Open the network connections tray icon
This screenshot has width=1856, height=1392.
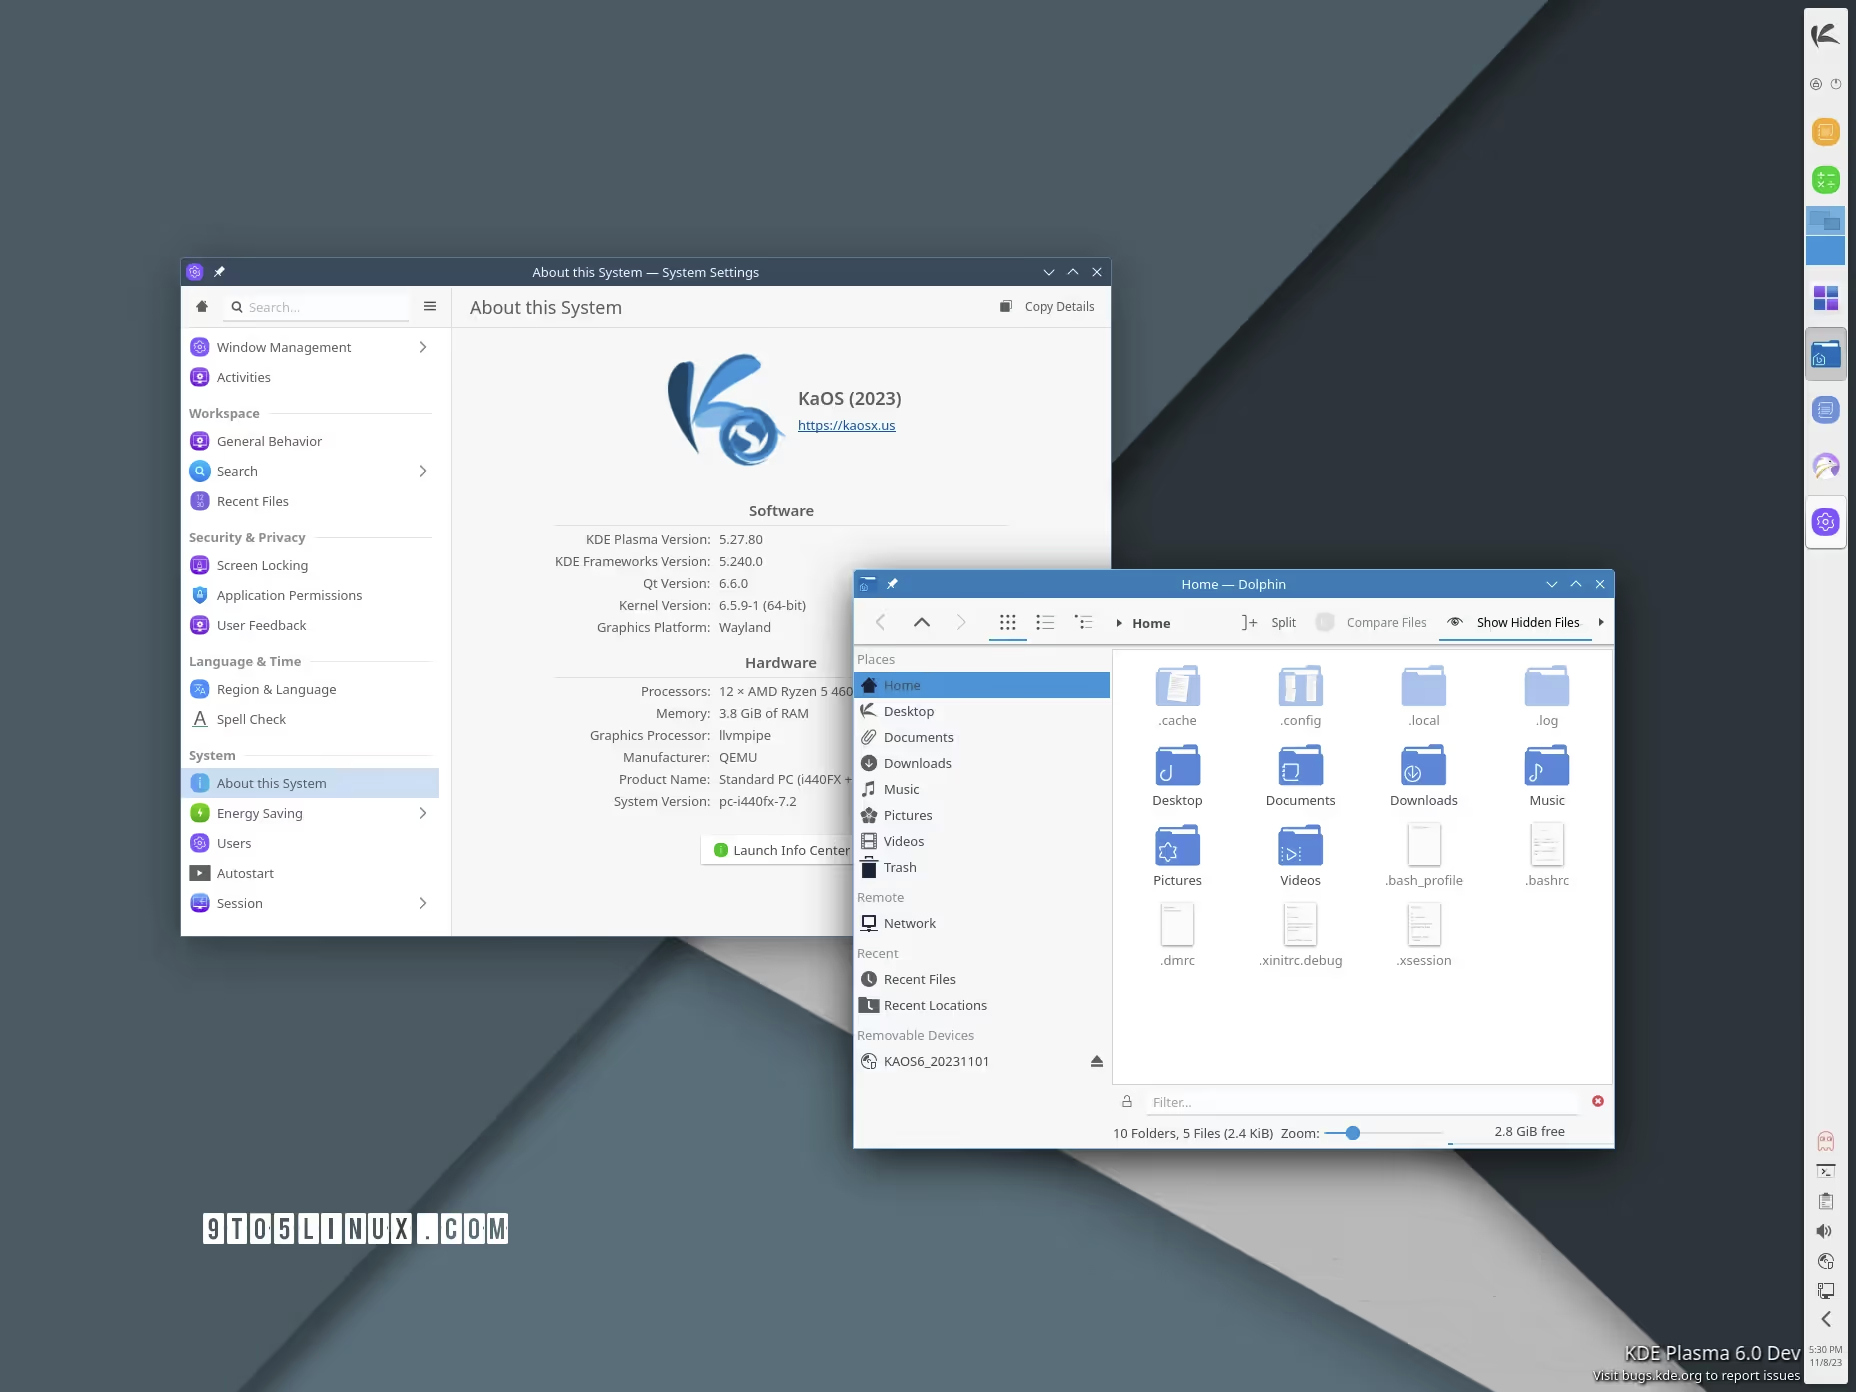(1825, 1291)
